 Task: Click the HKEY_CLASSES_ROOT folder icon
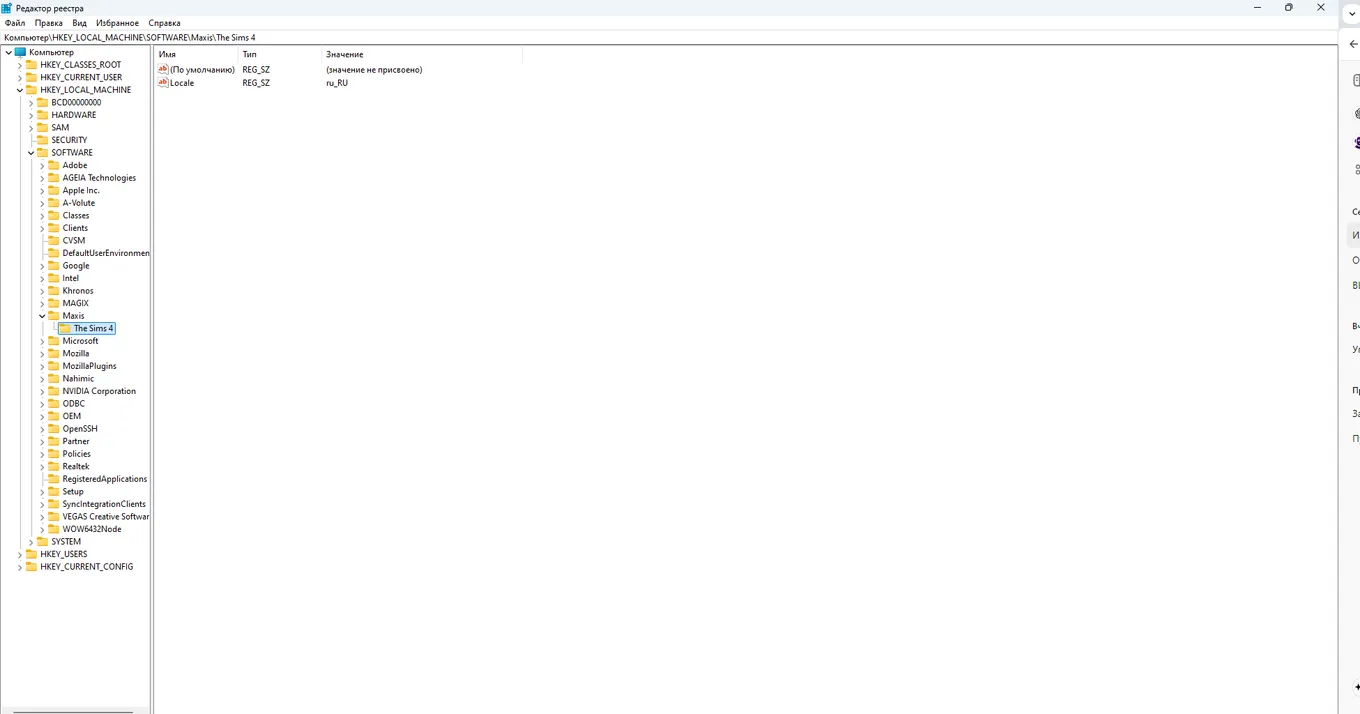[x=31, y=65]
